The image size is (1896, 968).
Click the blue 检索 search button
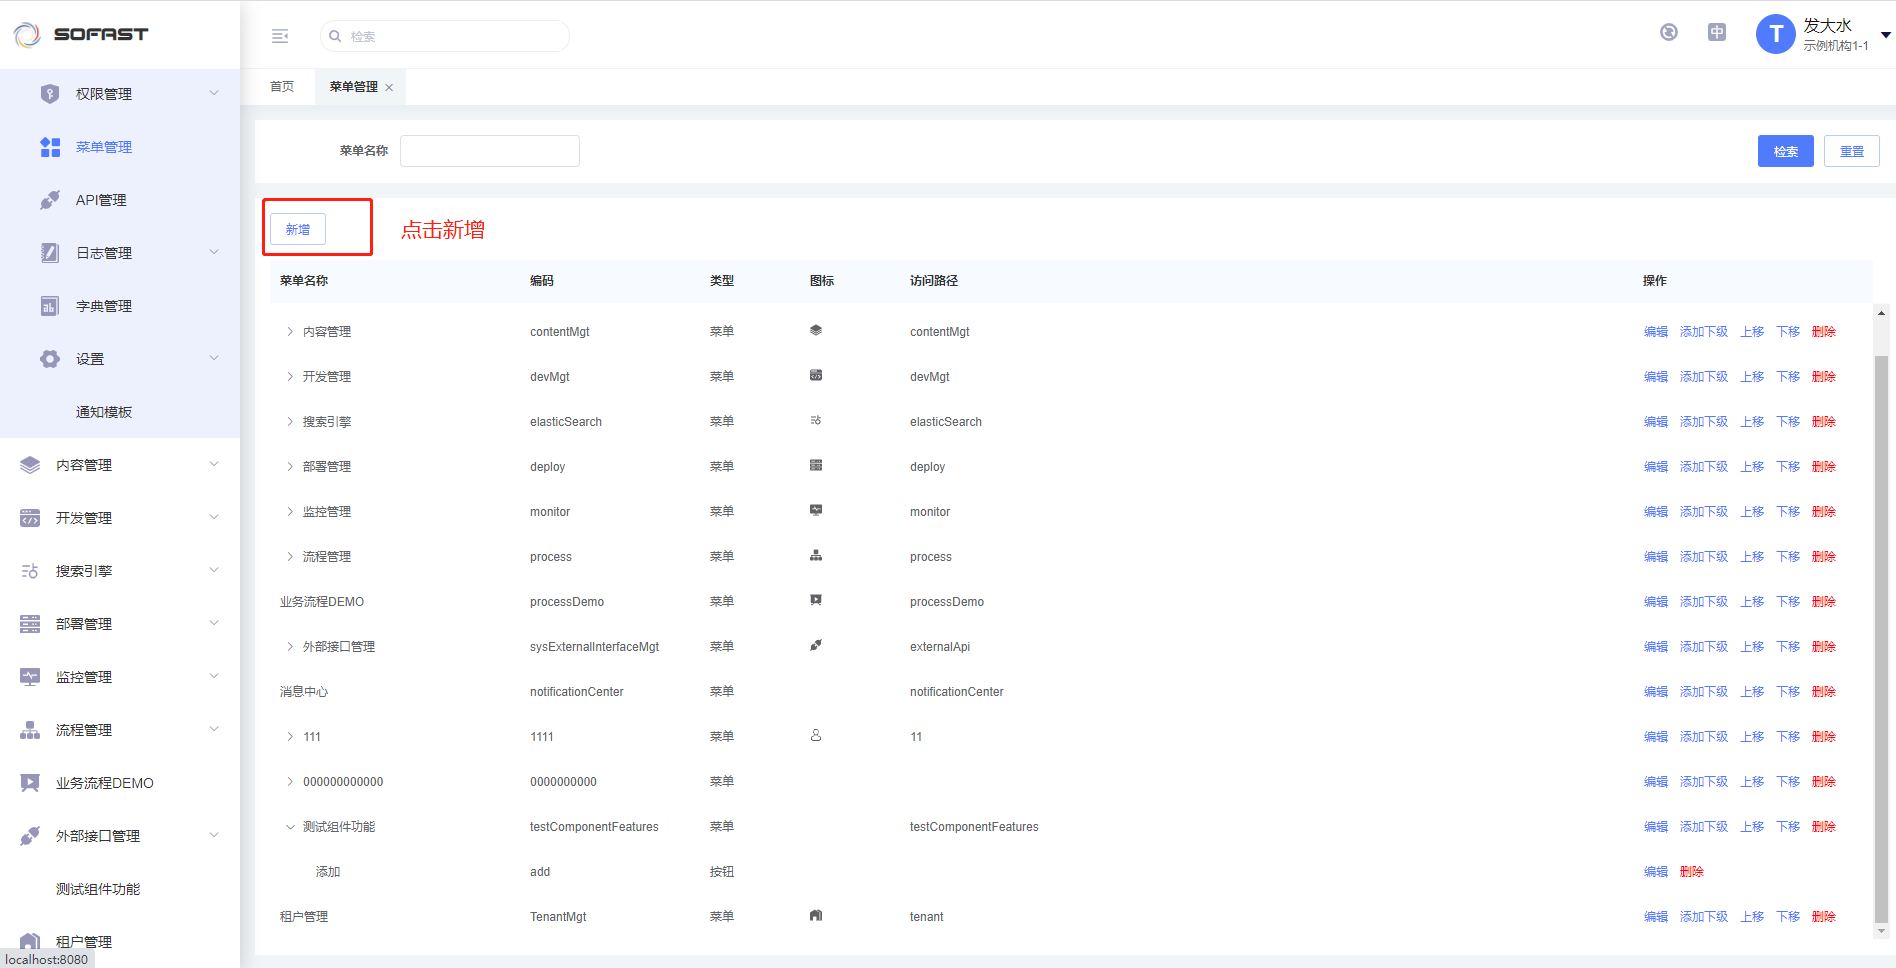tap(1785, 152)
